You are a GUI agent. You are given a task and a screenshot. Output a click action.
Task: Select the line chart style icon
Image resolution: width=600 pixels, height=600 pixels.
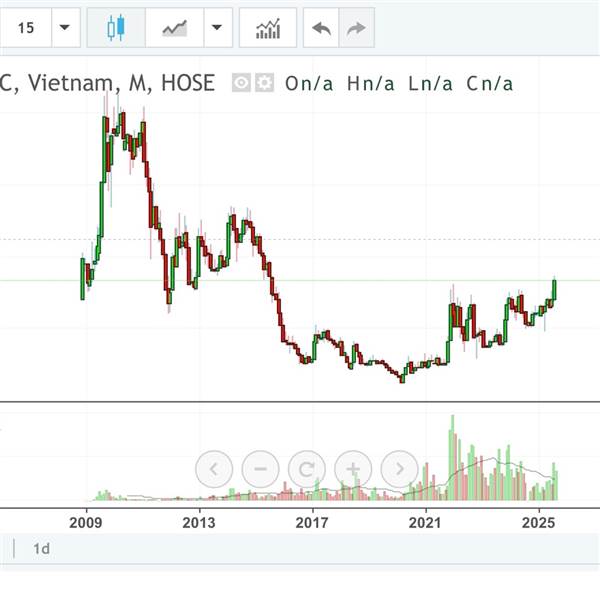[174, 28]
